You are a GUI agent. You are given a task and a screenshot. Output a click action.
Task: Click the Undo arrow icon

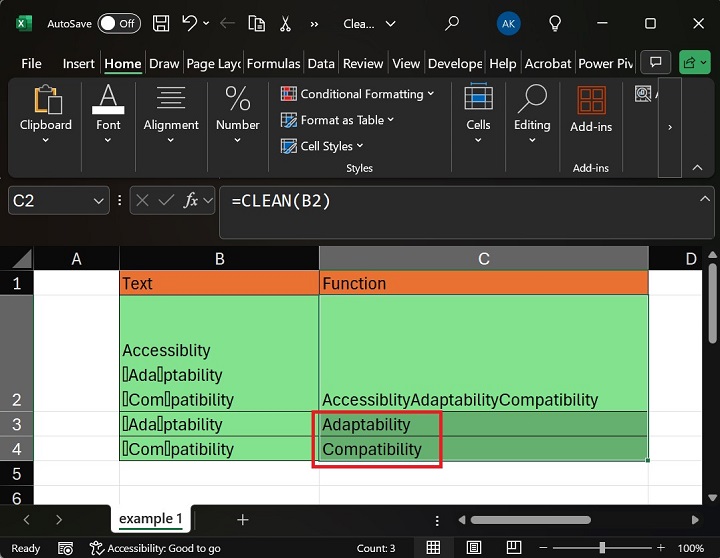tap(190, 23)
